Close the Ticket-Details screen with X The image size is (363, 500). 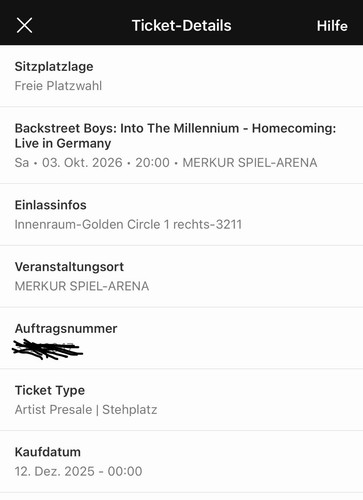pyautogui.click(x=24, y=25)
